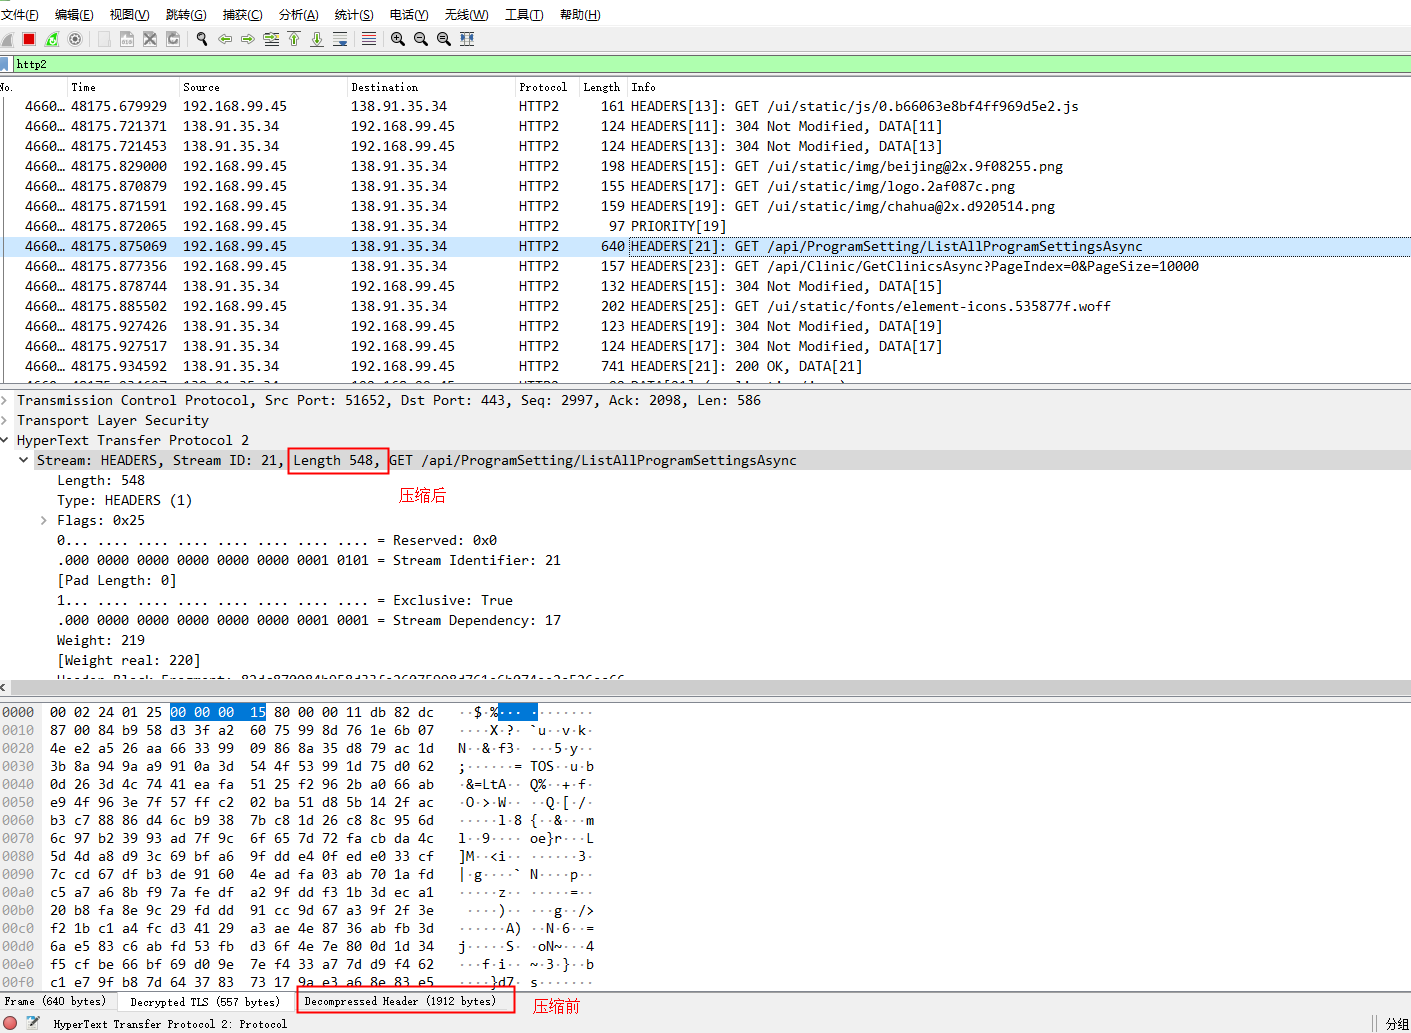Viewport: 1411px width, 1033px height.
Task: Click the go-to-specific-packet icon
Action: [x=271, y=39]
